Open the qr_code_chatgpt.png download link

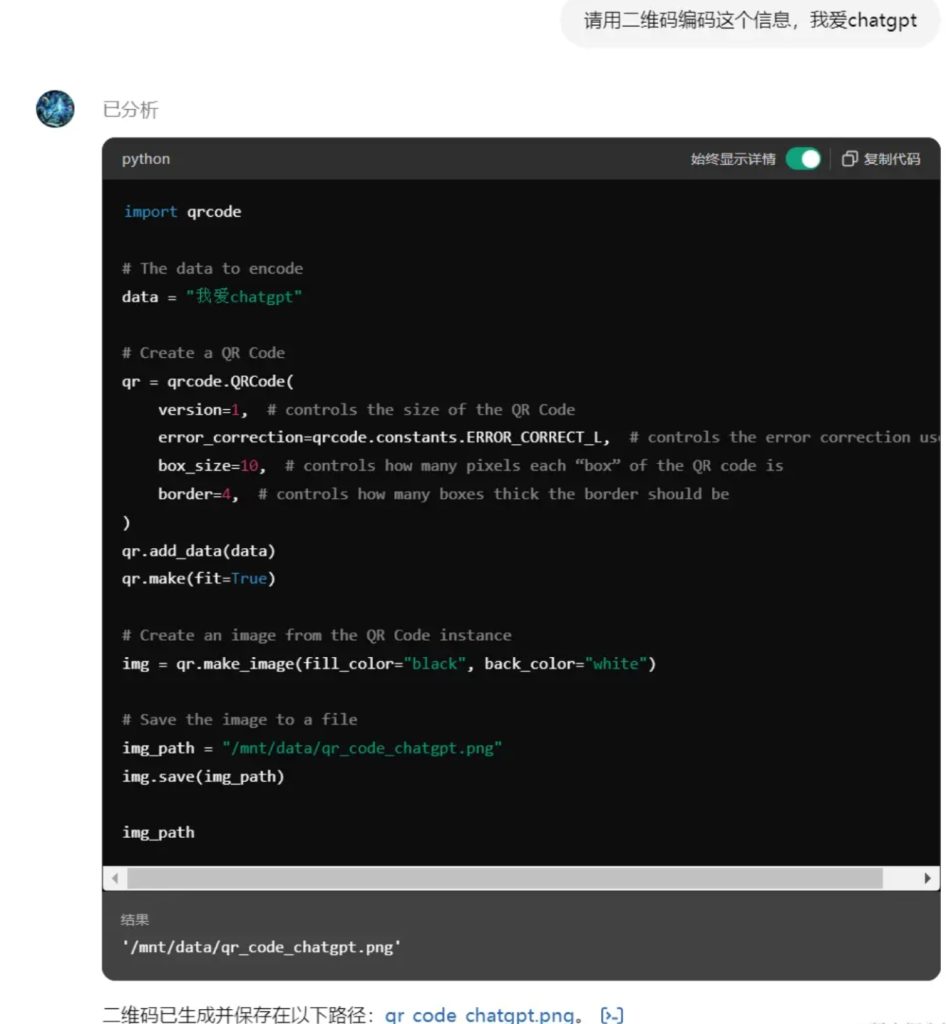coord(480,1015)
